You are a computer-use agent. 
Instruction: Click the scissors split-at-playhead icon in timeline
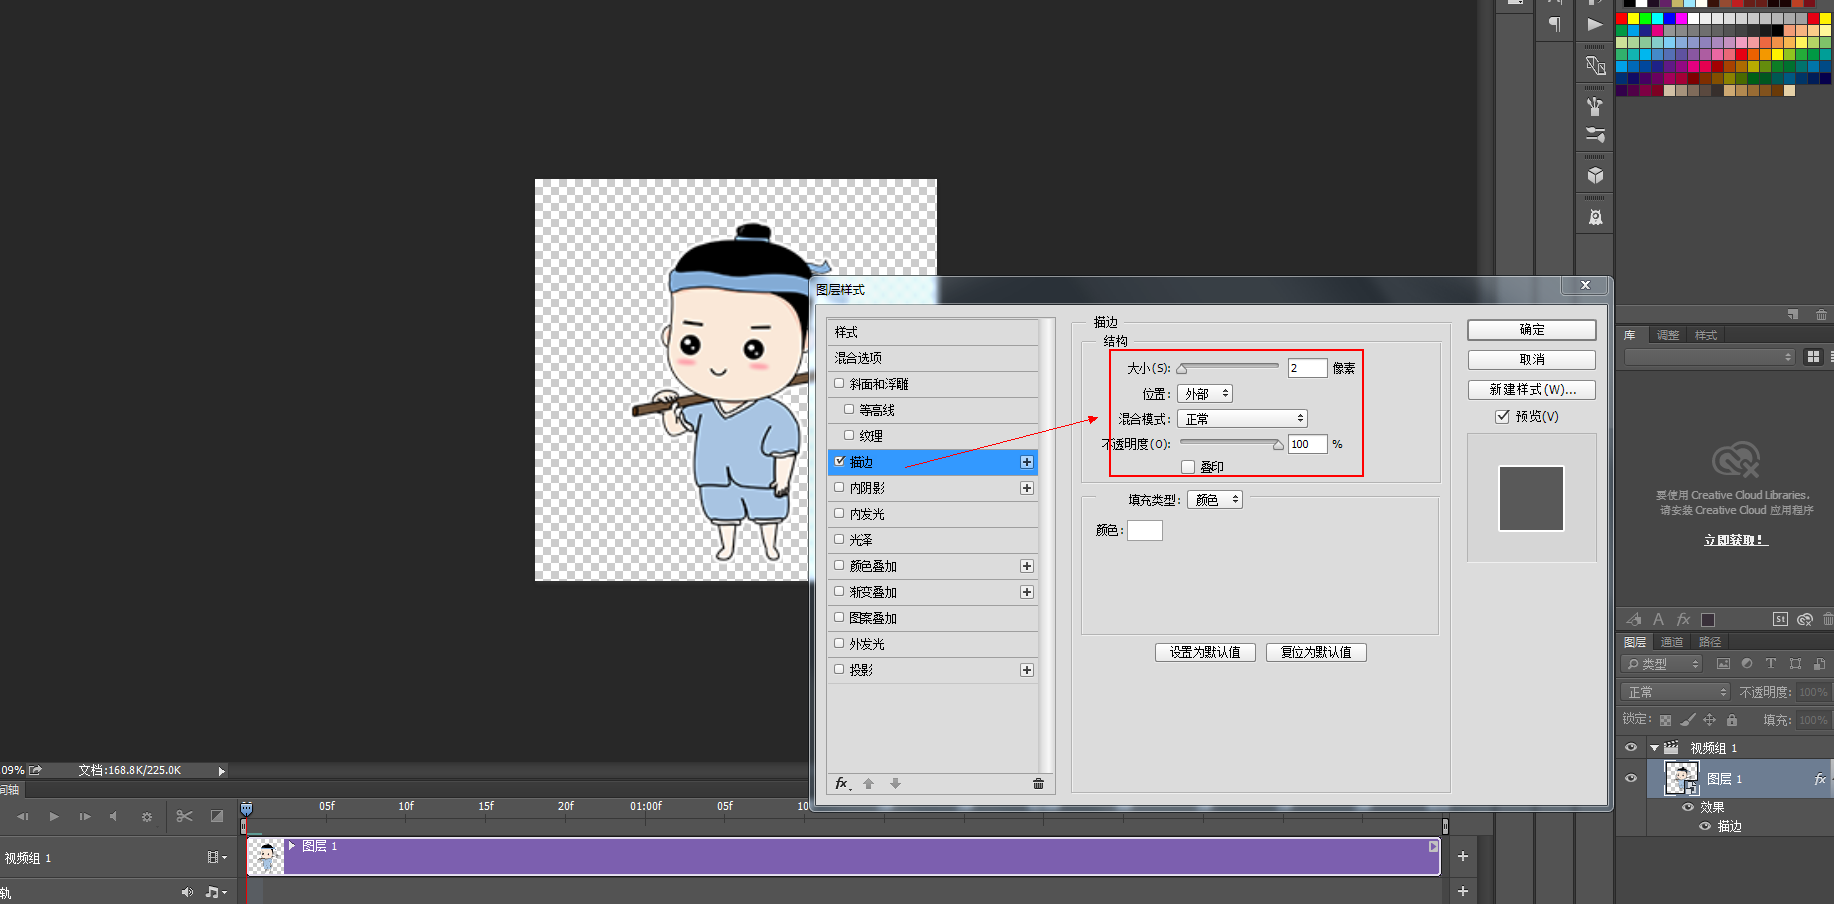(x=184, y=816)
